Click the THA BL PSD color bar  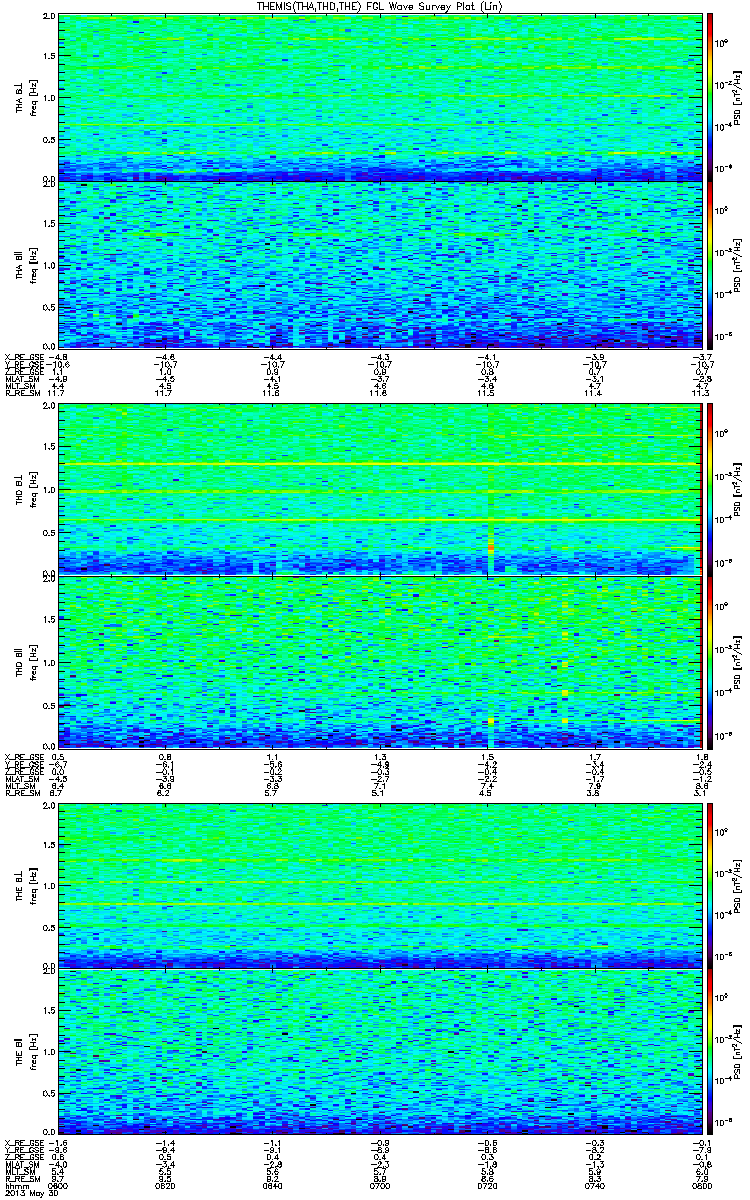(x=710, y=98)
